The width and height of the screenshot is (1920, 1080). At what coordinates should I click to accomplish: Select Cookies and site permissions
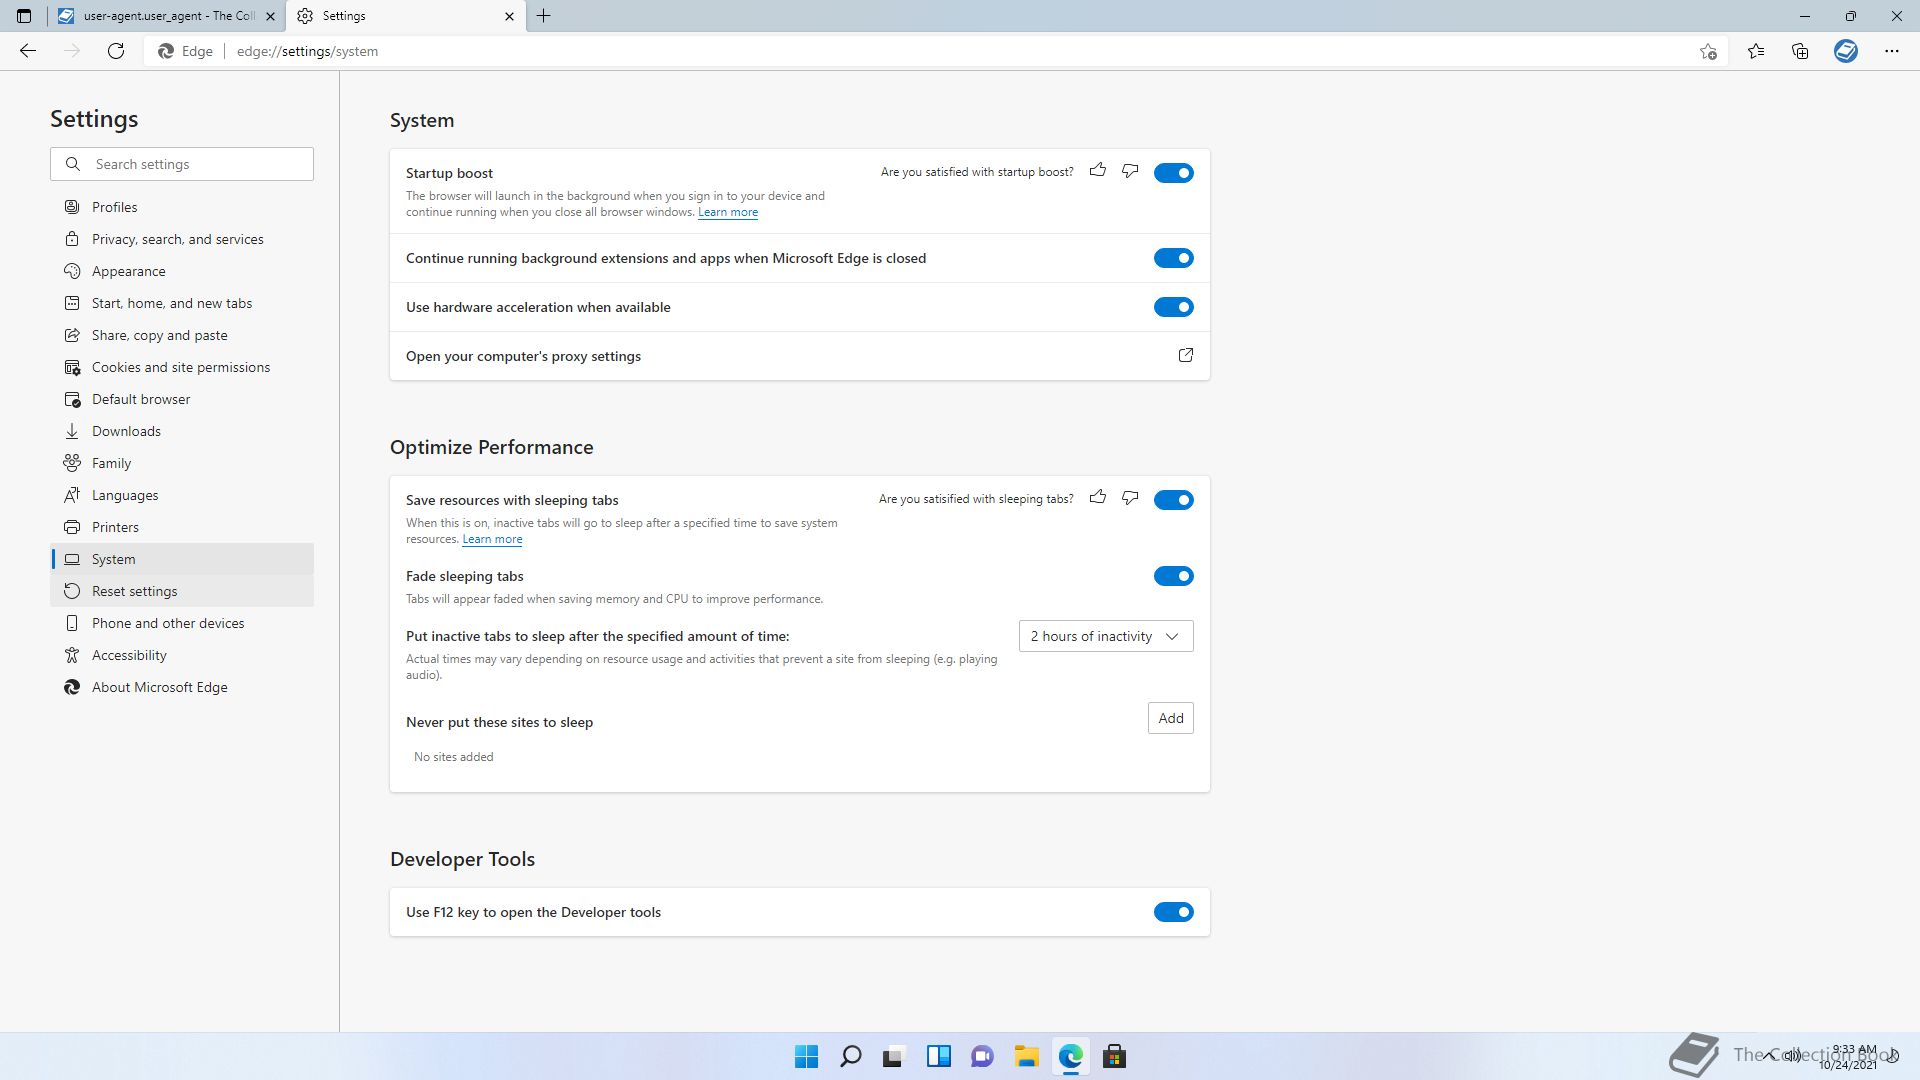point(180,367)
